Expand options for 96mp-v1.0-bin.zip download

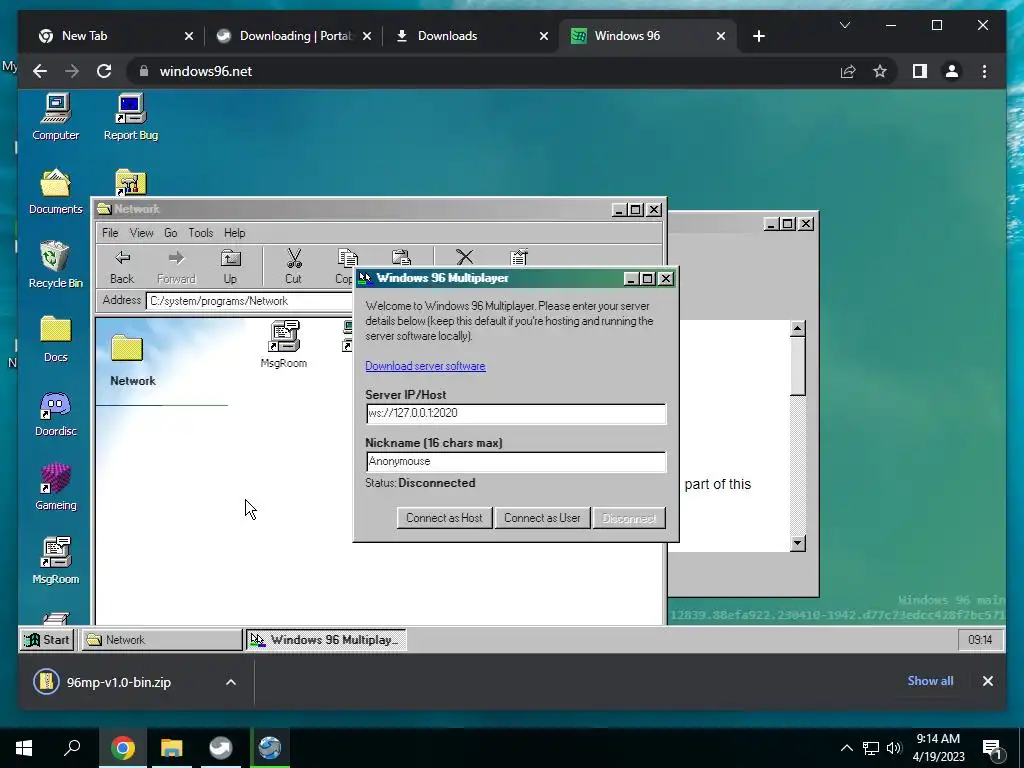click(231, 682)
